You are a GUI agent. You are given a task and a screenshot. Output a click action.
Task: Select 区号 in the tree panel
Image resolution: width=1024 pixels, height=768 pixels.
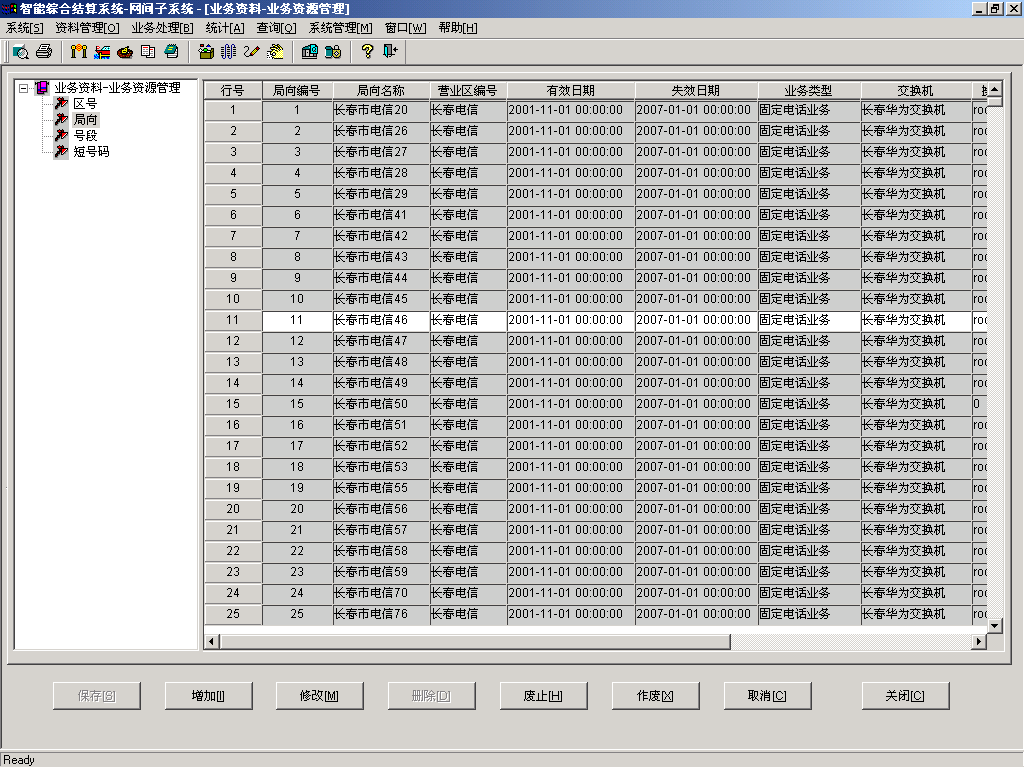point(85,104)
